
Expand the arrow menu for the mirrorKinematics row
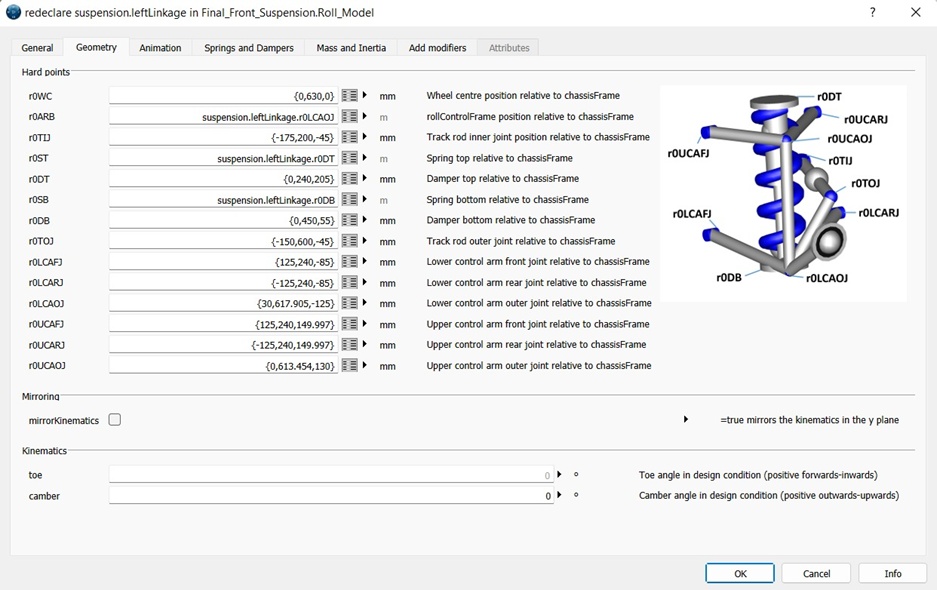[x=686, y=420]
